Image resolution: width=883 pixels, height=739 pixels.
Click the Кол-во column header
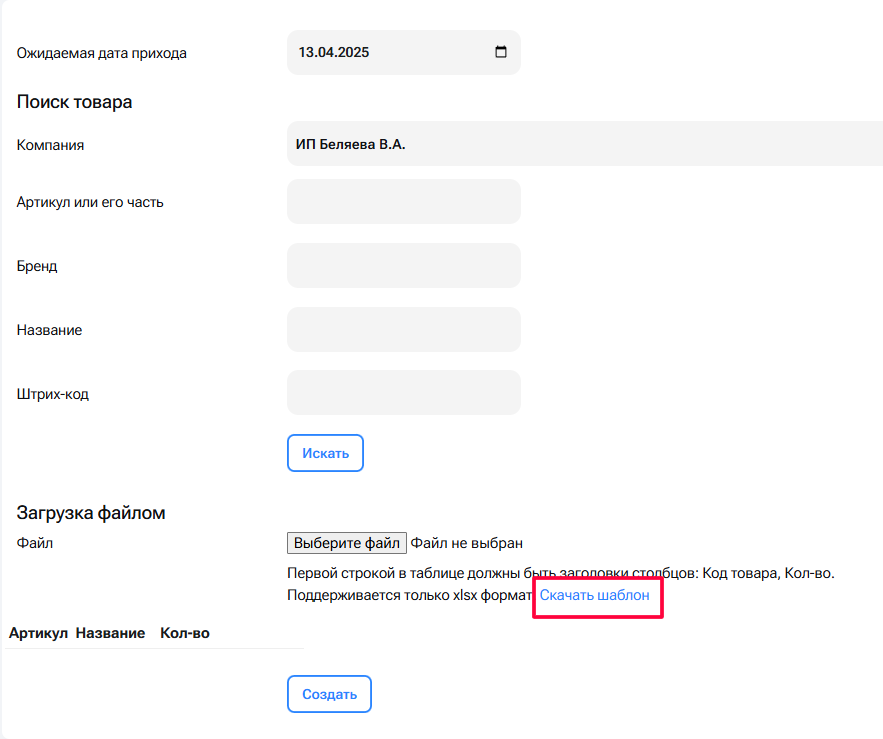pos(185,633)
